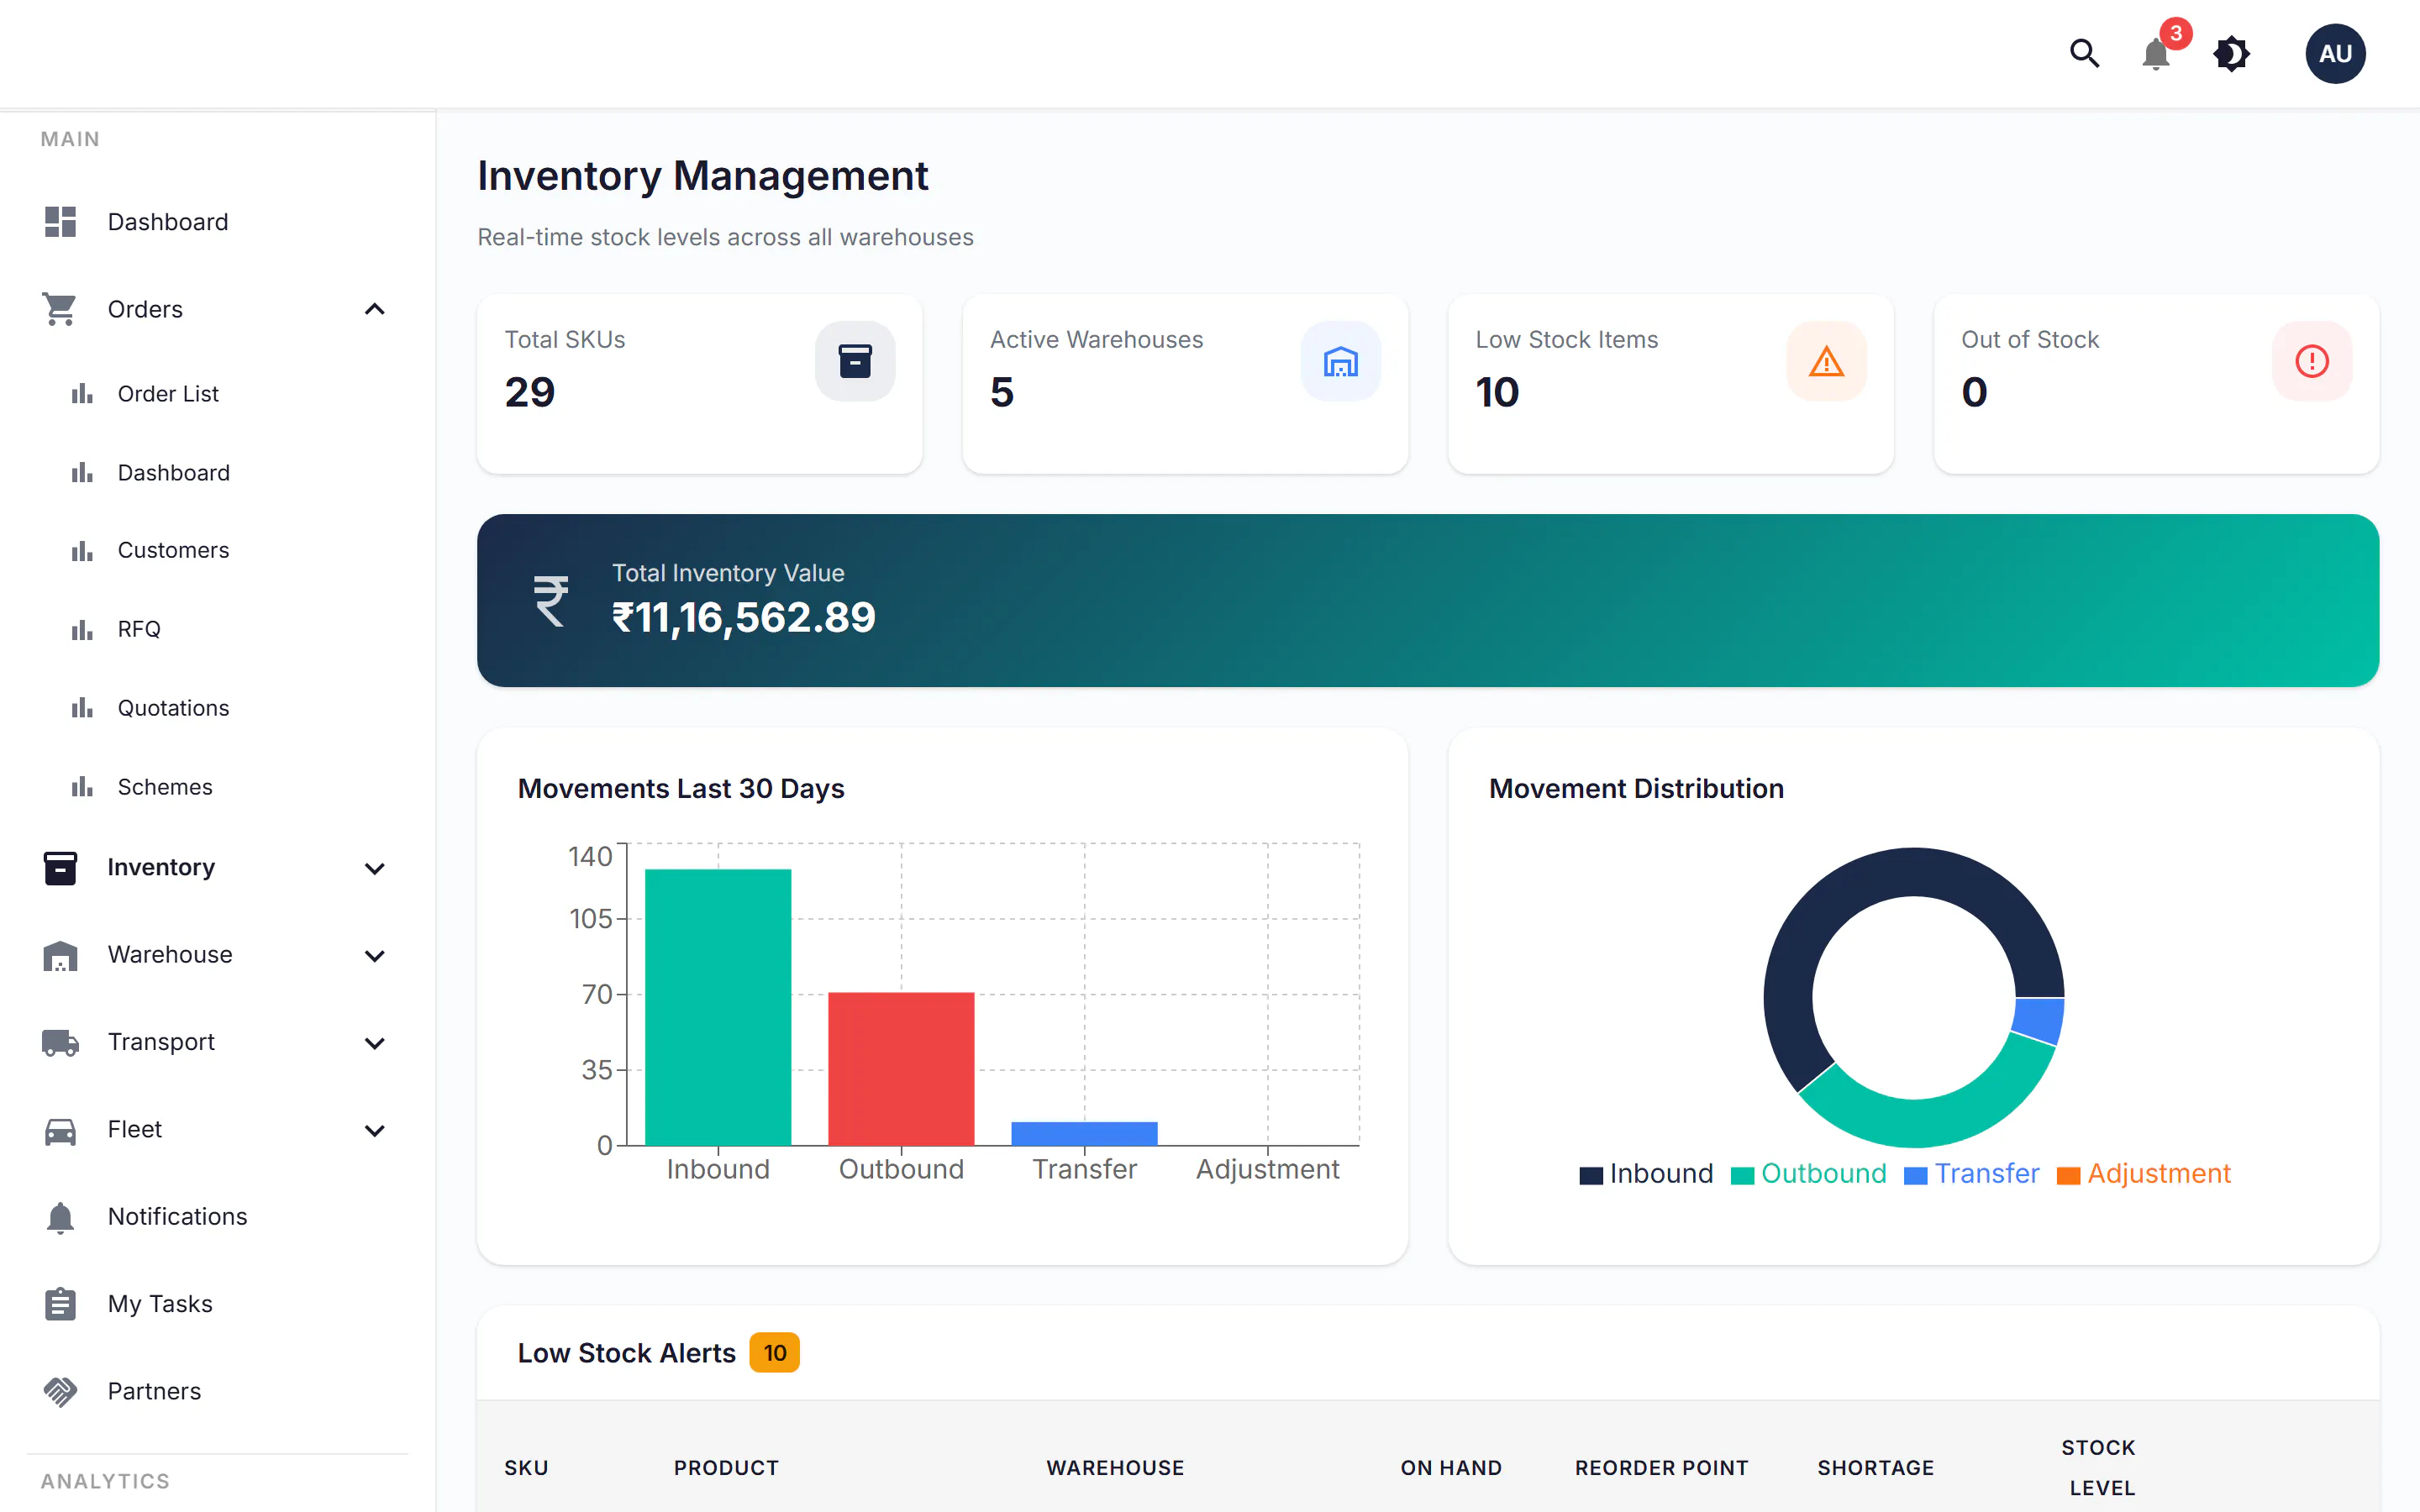
Task: Click the Out of Stock alert icon
Action: (2311, 361)
